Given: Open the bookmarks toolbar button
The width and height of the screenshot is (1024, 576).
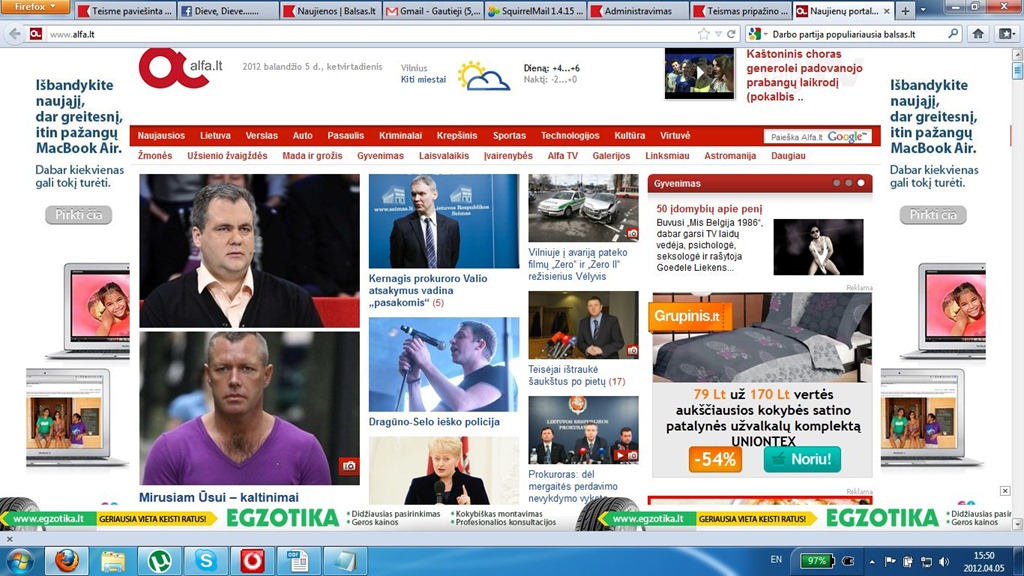Looking at the screenshot, I should pos(1006,34).
